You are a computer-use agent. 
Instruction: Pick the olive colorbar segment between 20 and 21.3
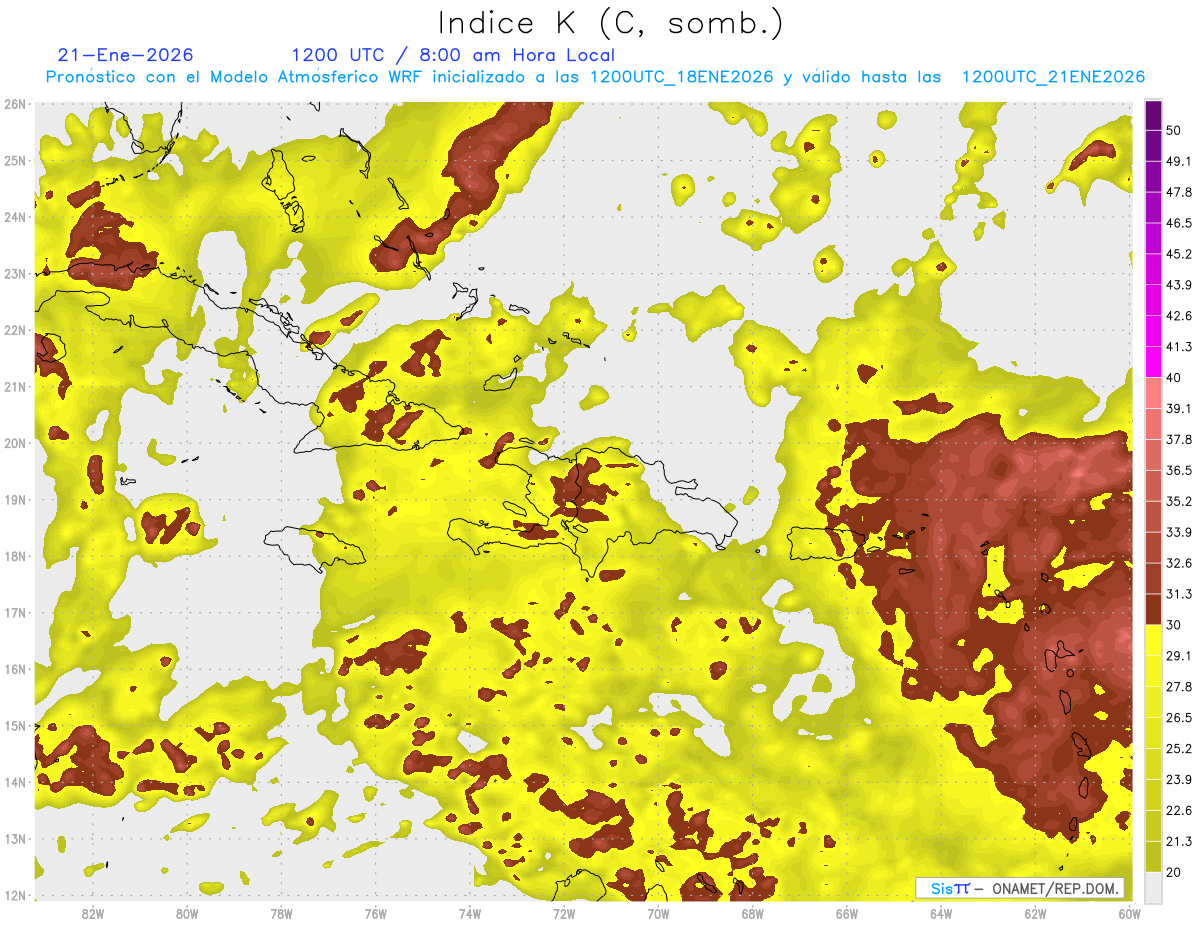pos(1153,856)
